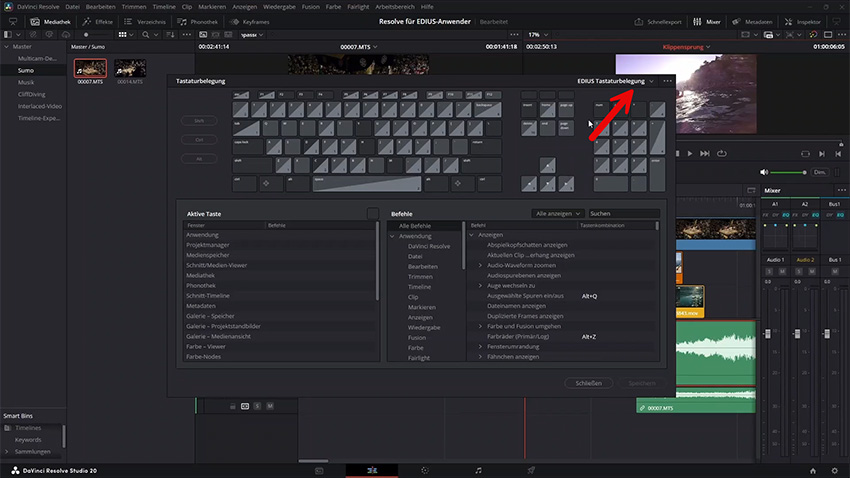This screenshot has width=850, height=478.
Task: Collapse the Anwendung command group
Action: point(392,236)
